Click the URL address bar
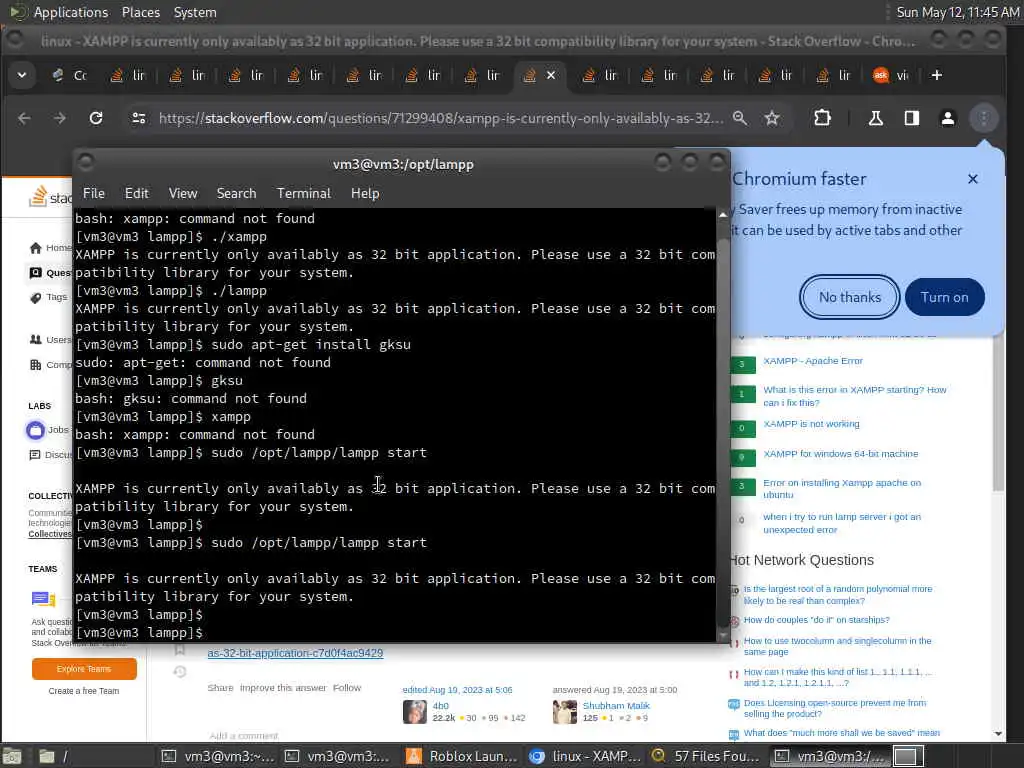1024x768 pixels. [441, 118]
